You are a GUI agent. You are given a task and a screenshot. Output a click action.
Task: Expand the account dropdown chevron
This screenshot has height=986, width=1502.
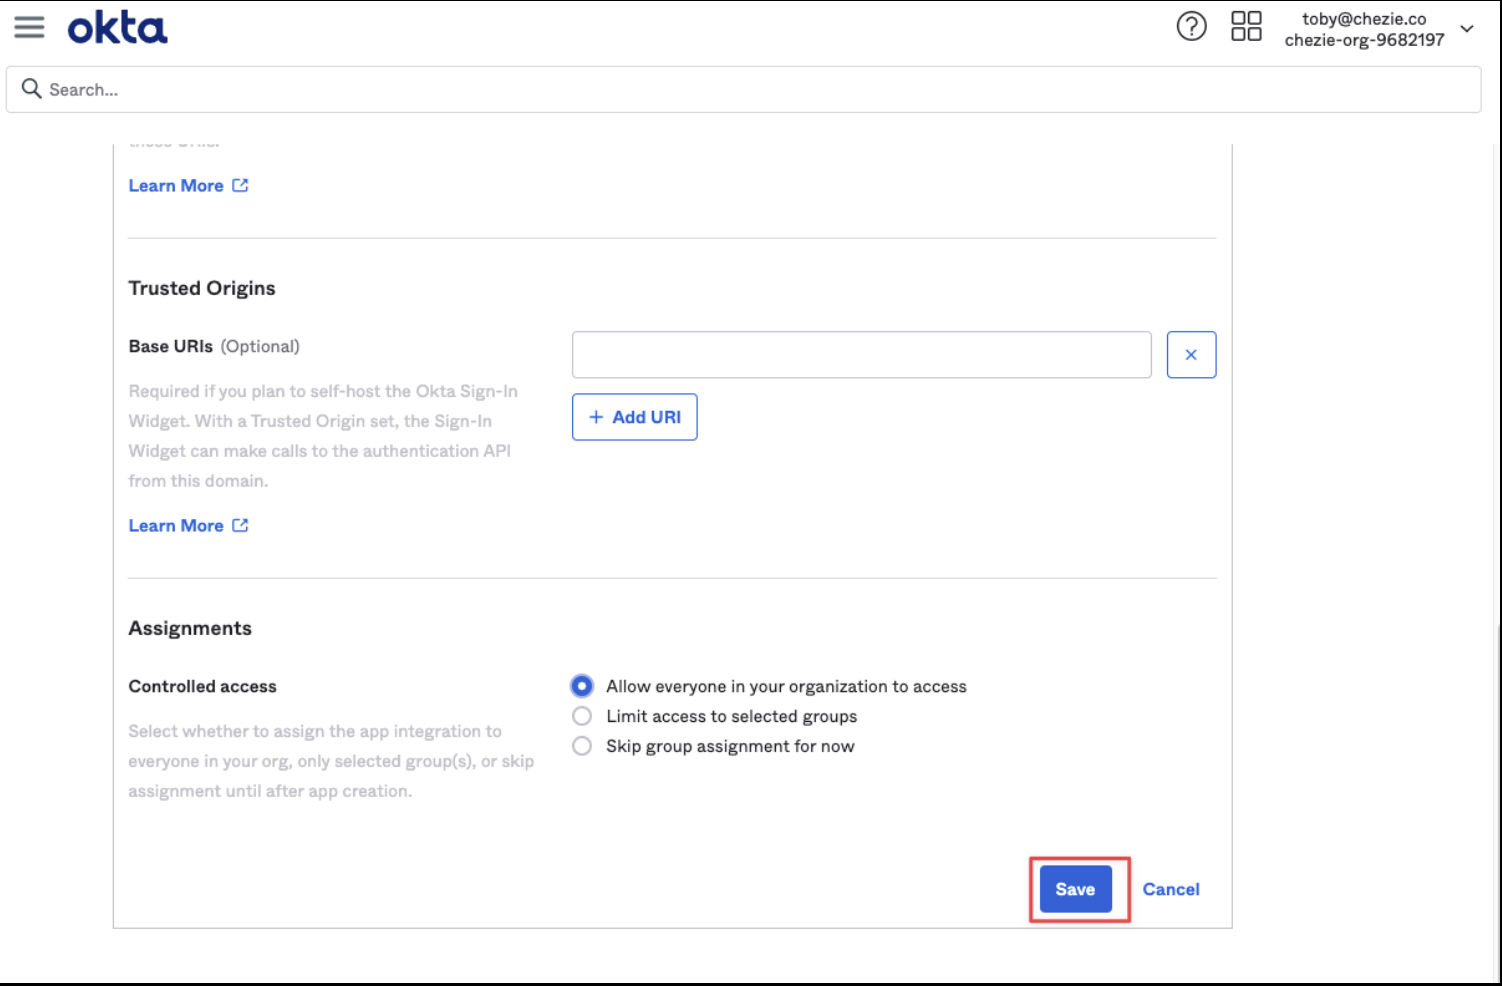[1467, 29]
